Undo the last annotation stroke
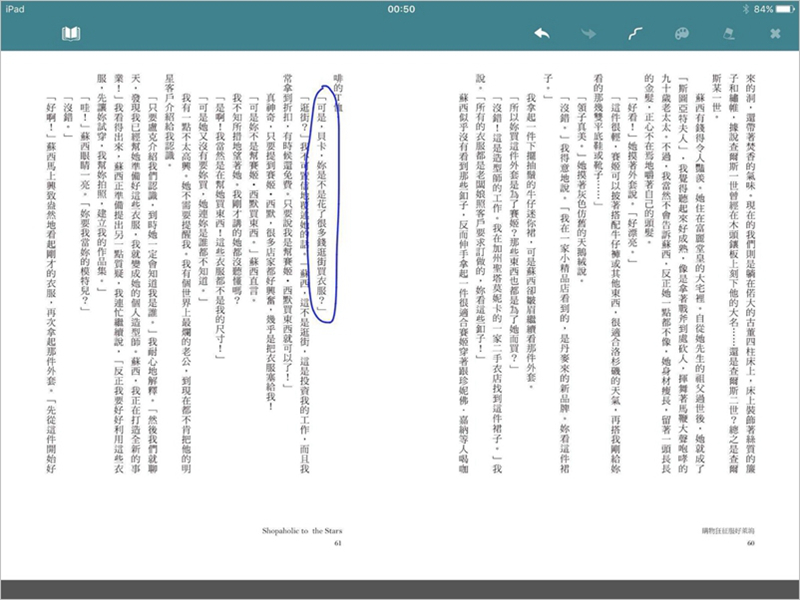The height and width of the screenshot is (600, 800). click(x=541, y=35)
